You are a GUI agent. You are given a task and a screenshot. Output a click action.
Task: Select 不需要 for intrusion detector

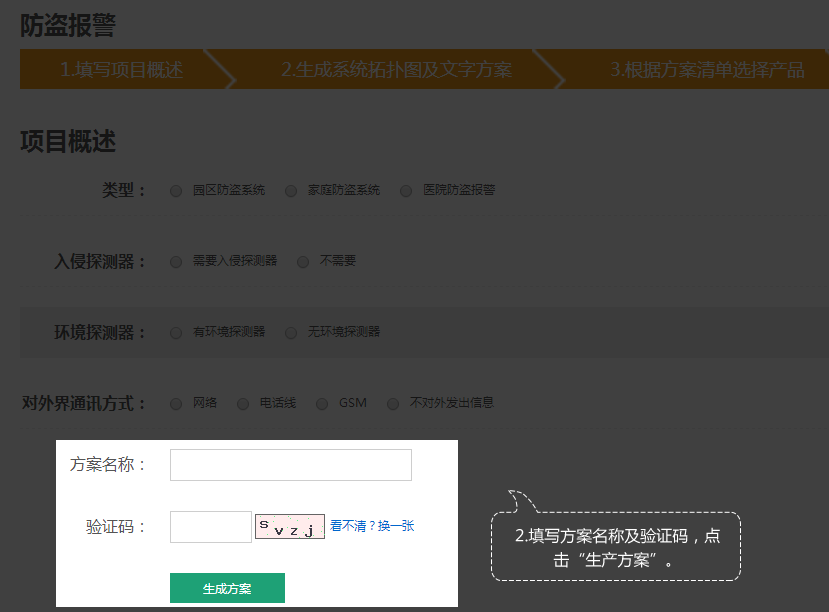click(x=303, y=262)
